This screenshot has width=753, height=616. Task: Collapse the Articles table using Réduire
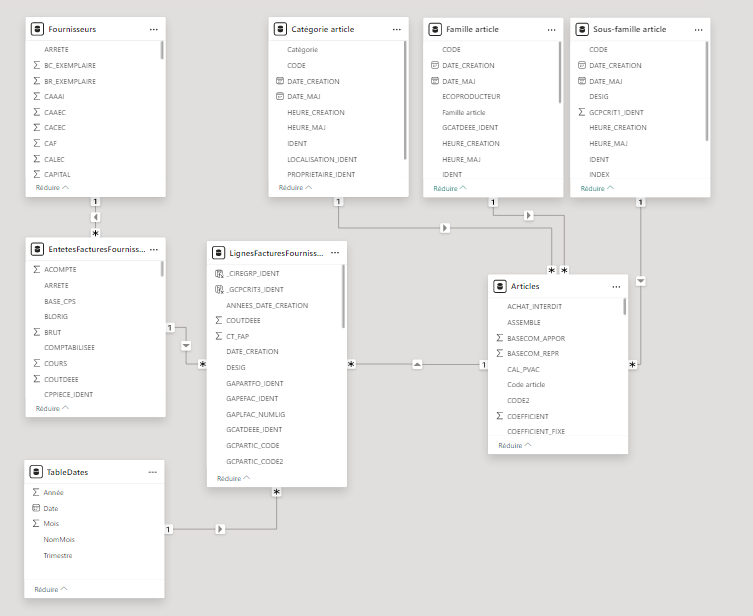click(515, 445)
